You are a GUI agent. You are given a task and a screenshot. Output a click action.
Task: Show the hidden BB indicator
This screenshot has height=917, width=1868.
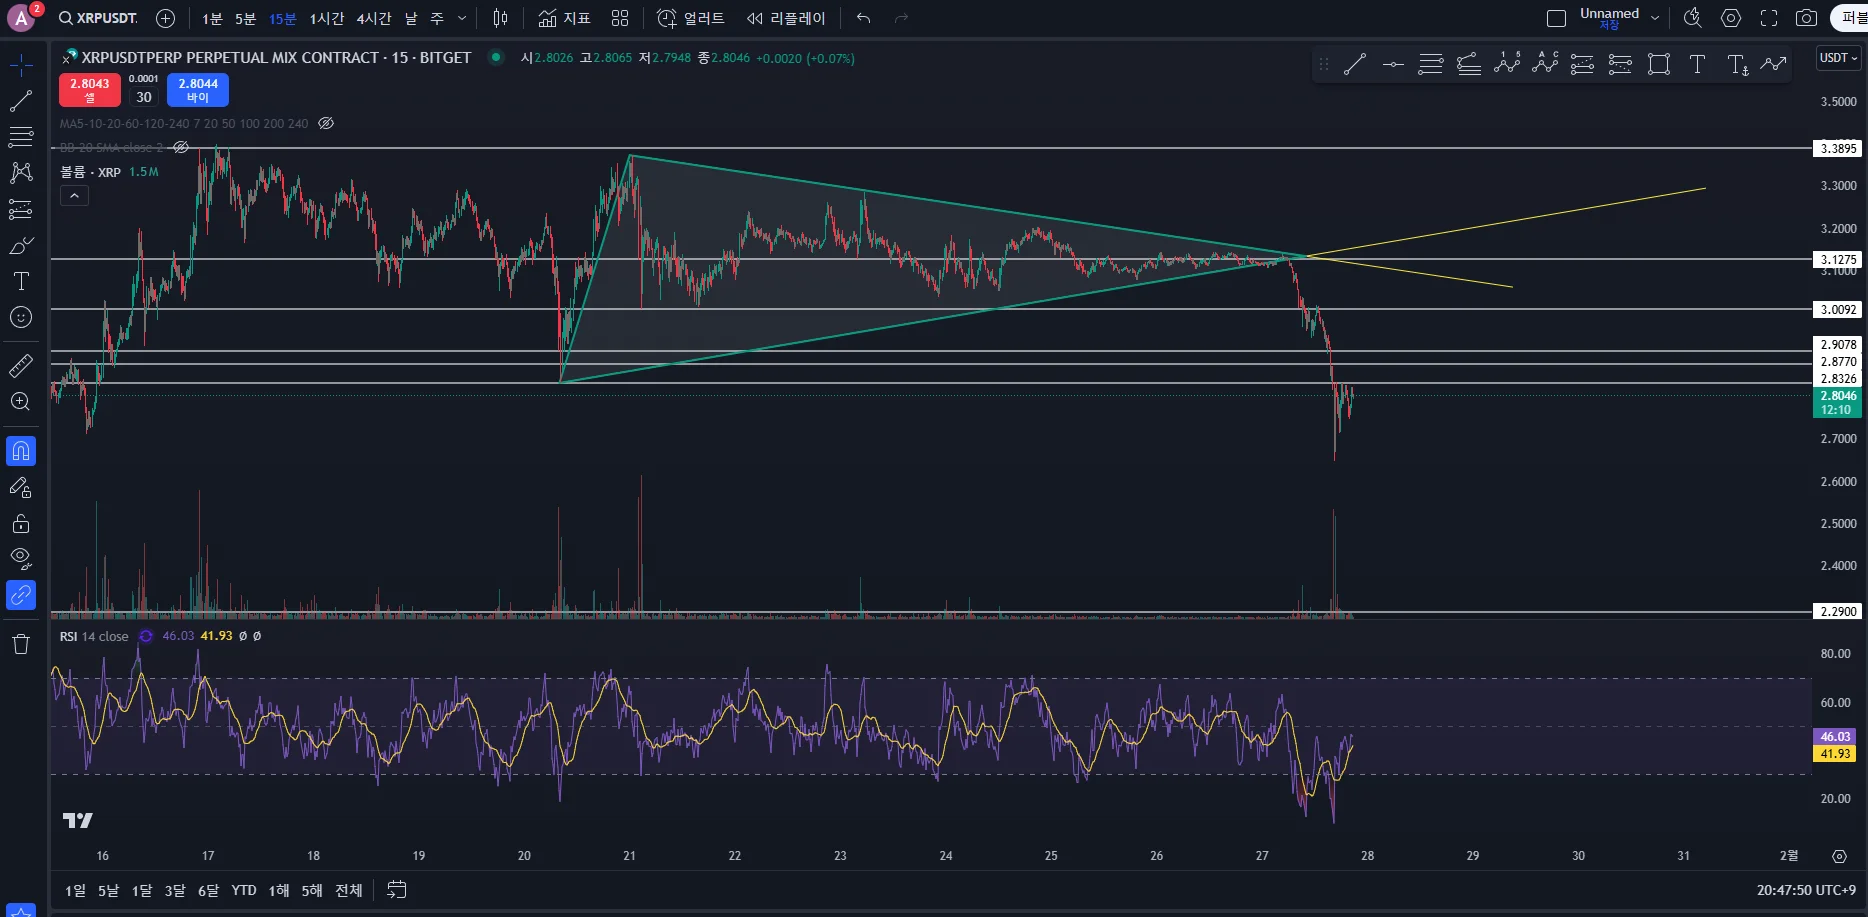pyautogui.click(x=181, y=147)
